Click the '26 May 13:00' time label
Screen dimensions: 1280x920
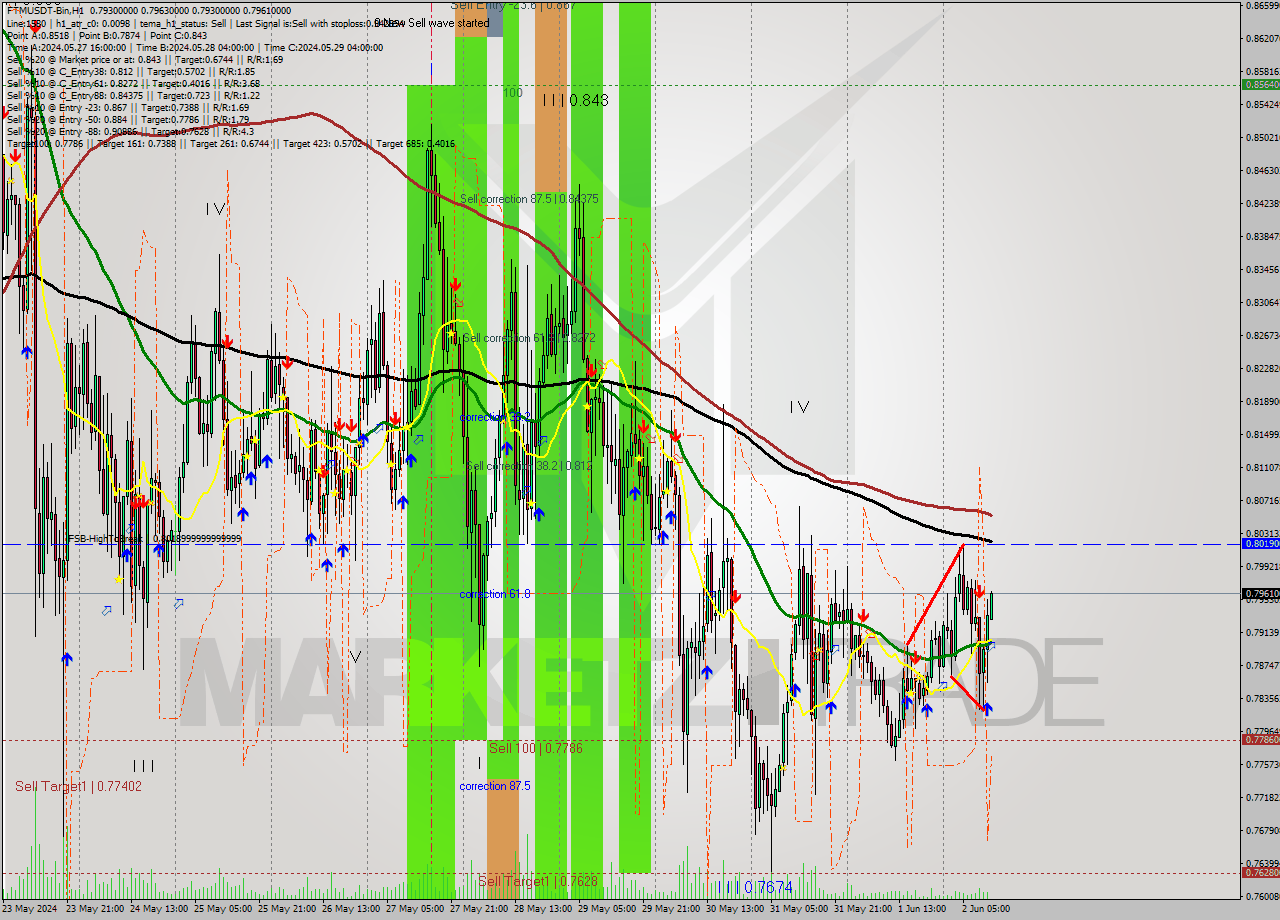click(x=353, y=909)
